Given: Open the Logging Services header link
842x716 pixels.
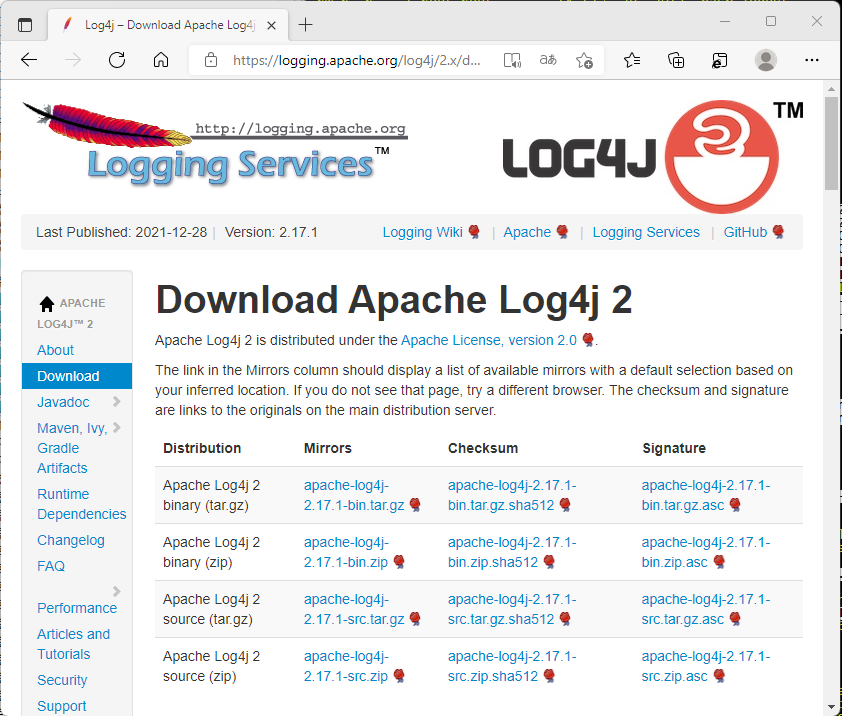Looking at the screenshot, I should tap(646, 232).
